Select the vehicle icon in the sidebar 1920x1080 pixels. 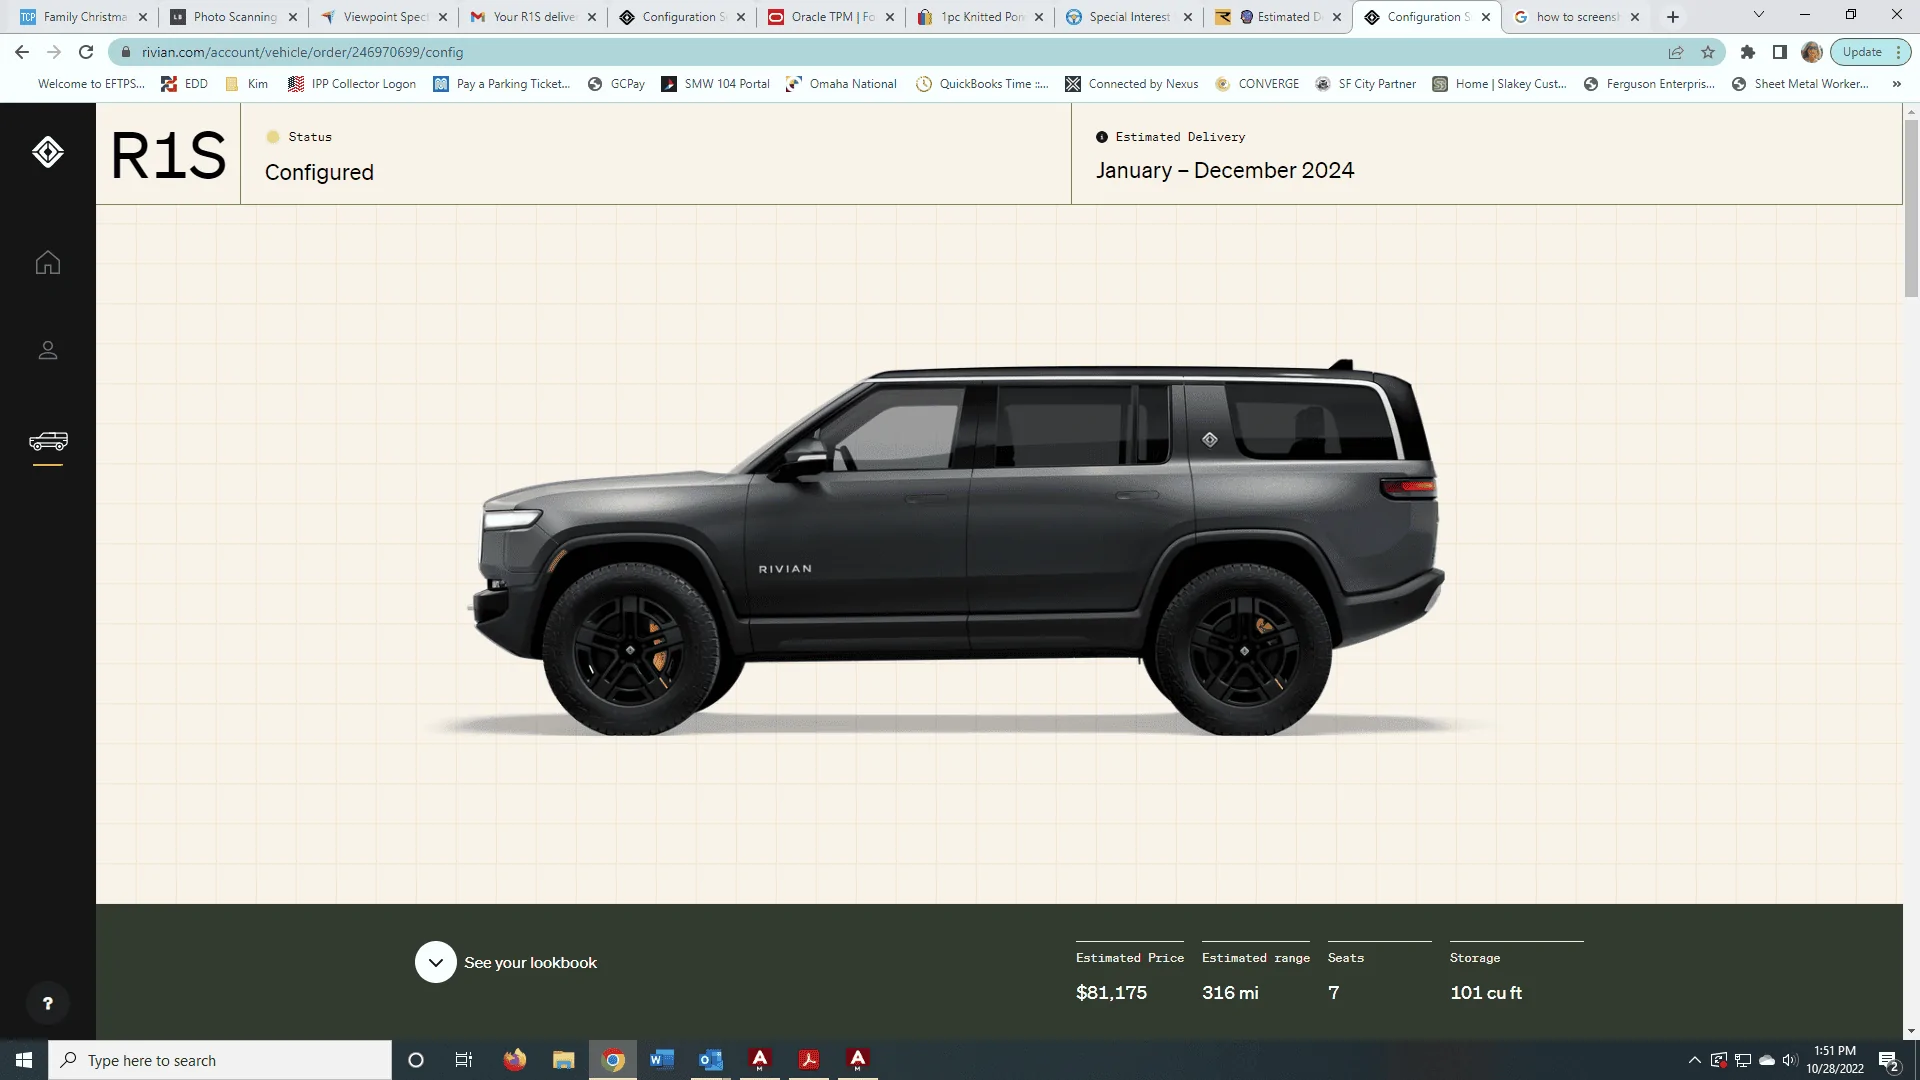pyautogui.click(x=48, y=441)
